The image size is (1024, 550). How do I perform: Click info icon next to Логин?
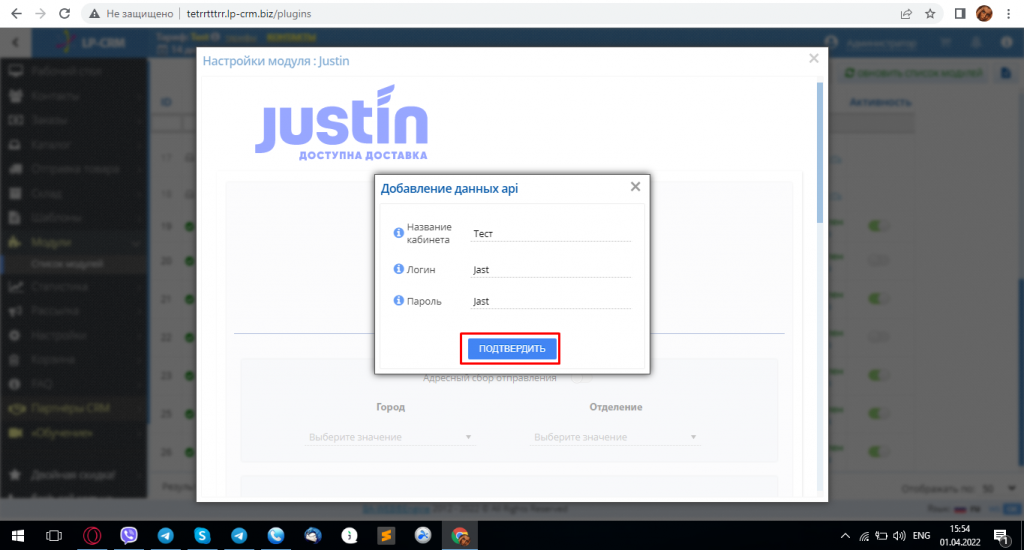tap(398, 268)
